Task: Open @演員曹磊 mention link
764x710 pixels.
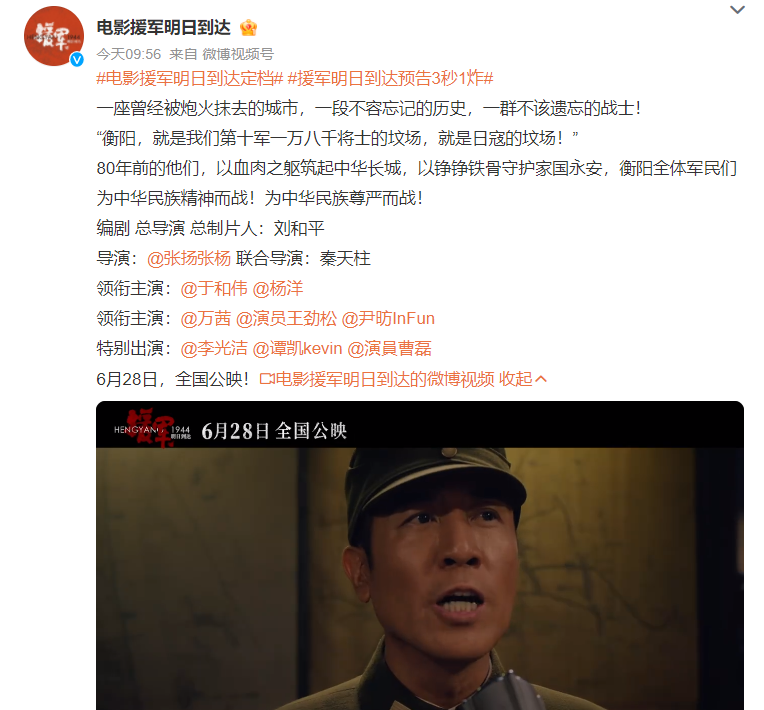Action: coord(389,348)
